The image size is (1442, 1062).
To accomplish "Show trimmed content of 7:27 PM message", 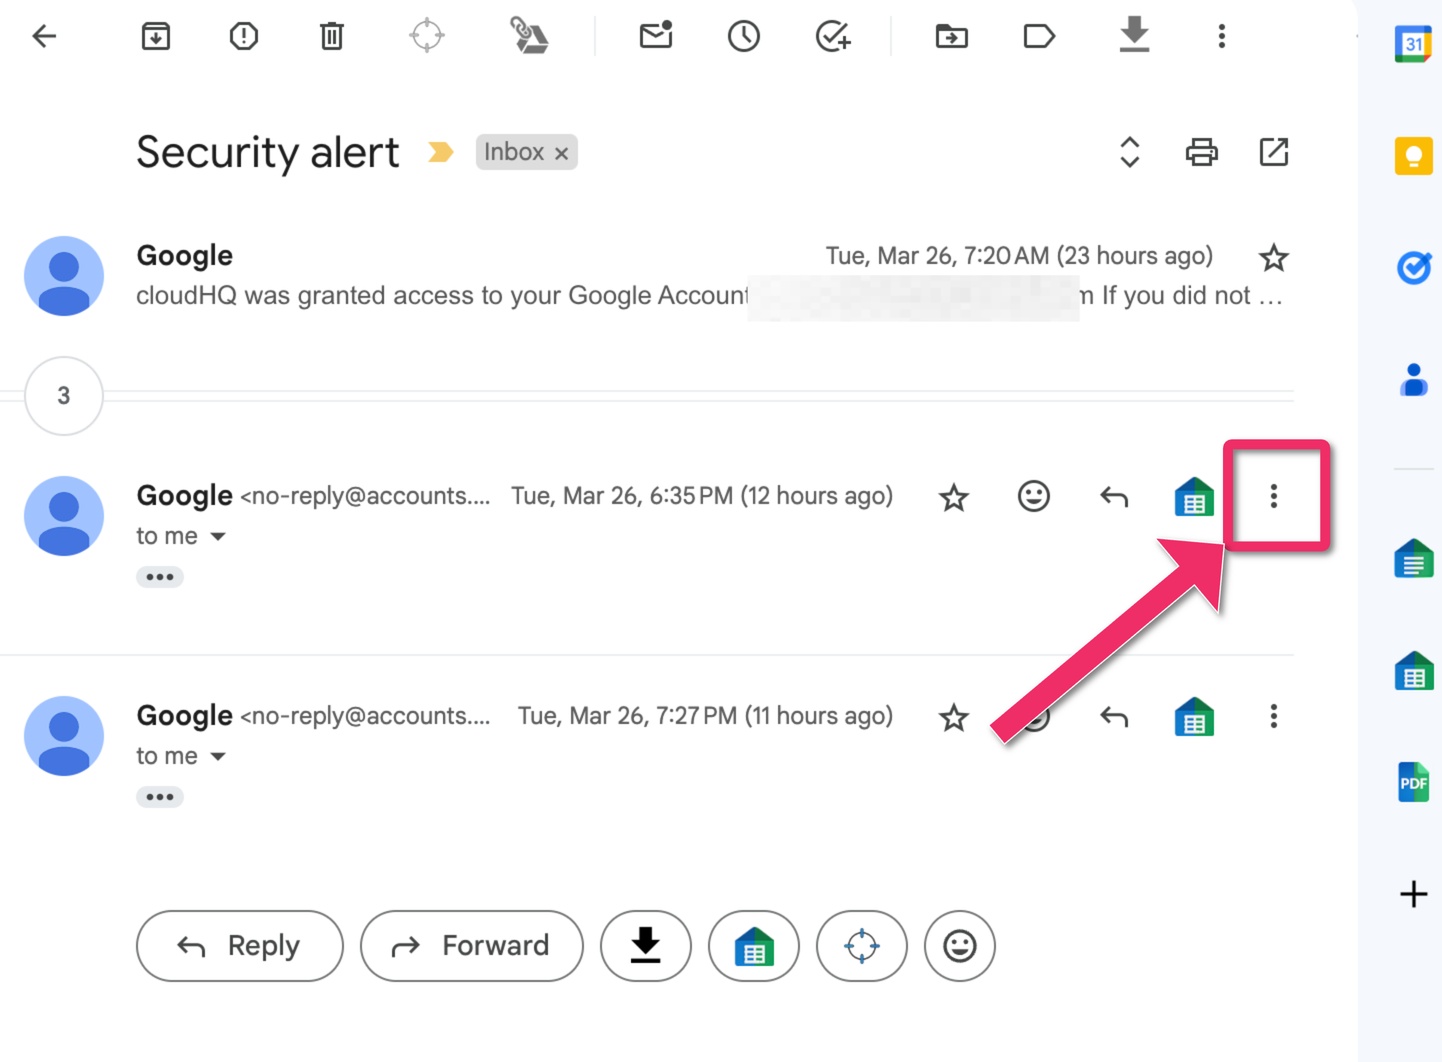I will pos(160,797).
